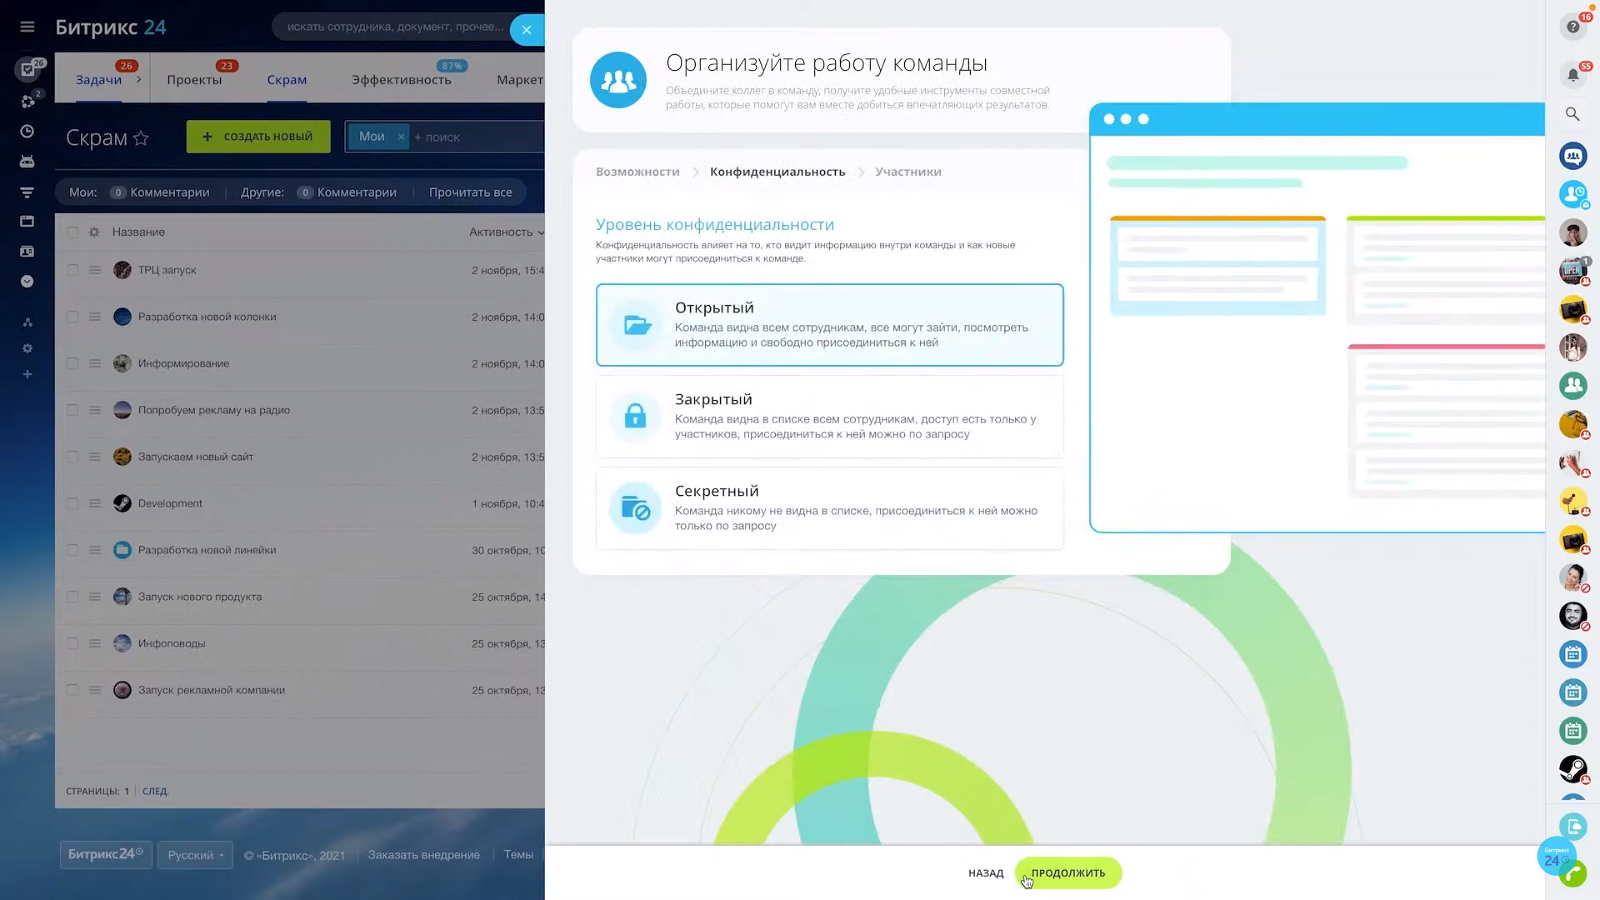Image resolution: width=1600 pixels, height=900 pixels.
Task: Toggle the select-all checkbox in header
Action: point(72,232)
